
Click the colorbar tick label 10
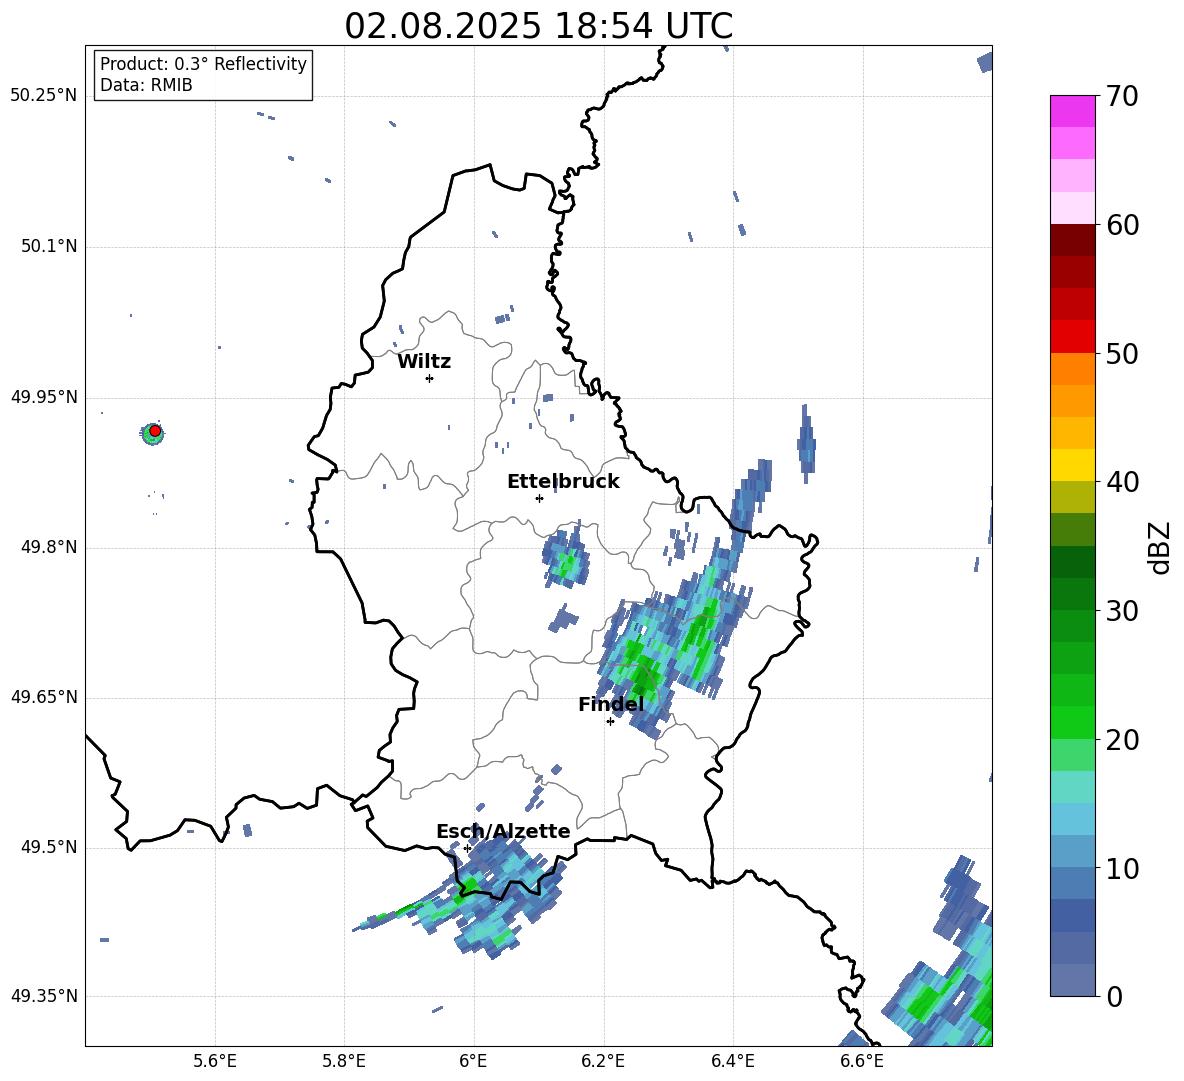tap(1121, 868)
